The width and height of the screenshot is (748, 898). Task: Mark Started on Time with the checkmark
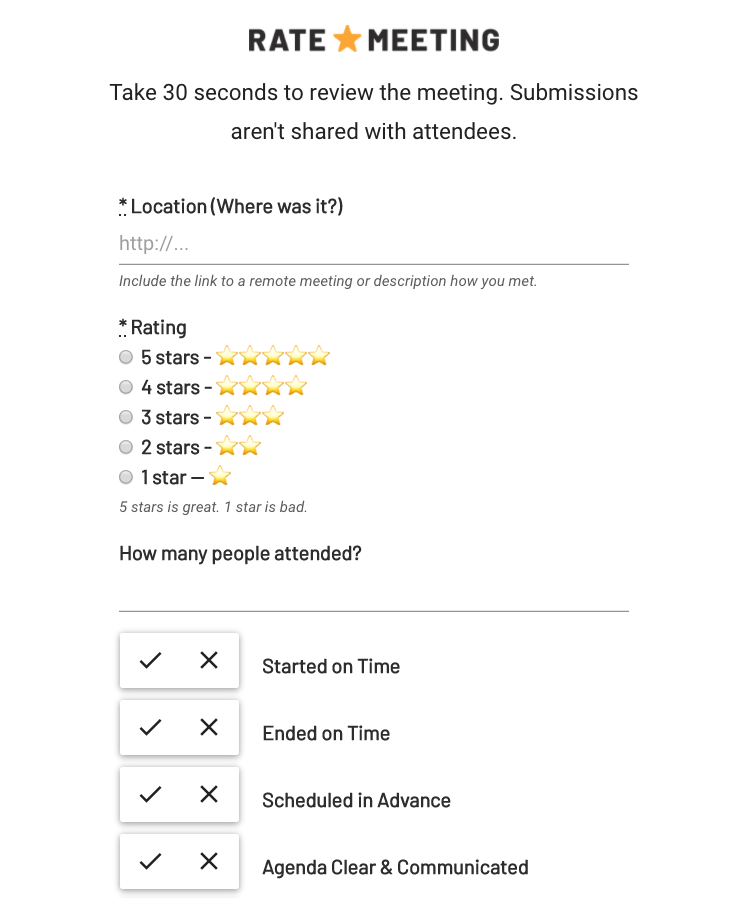150,660
